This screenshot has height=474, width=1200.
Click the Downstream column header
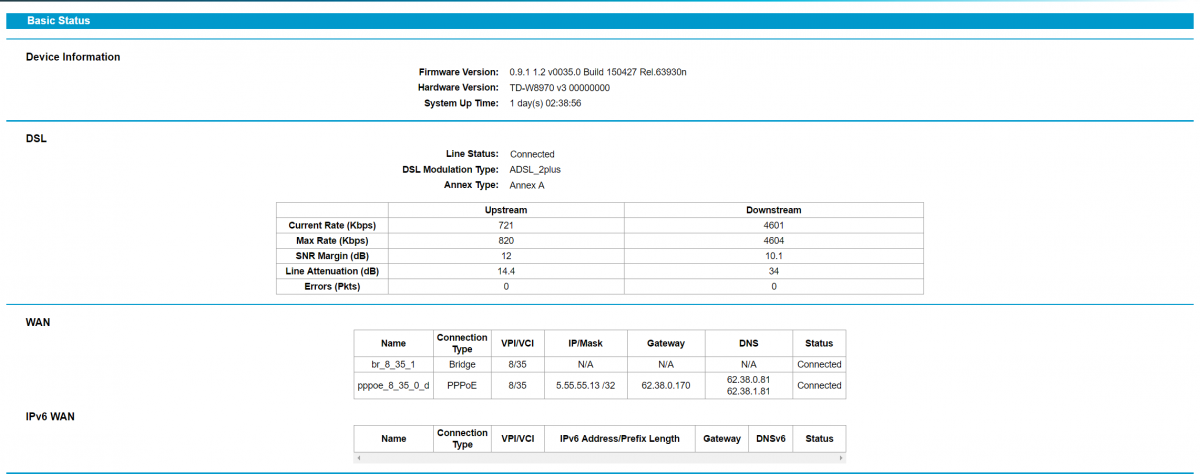(773, 210)
